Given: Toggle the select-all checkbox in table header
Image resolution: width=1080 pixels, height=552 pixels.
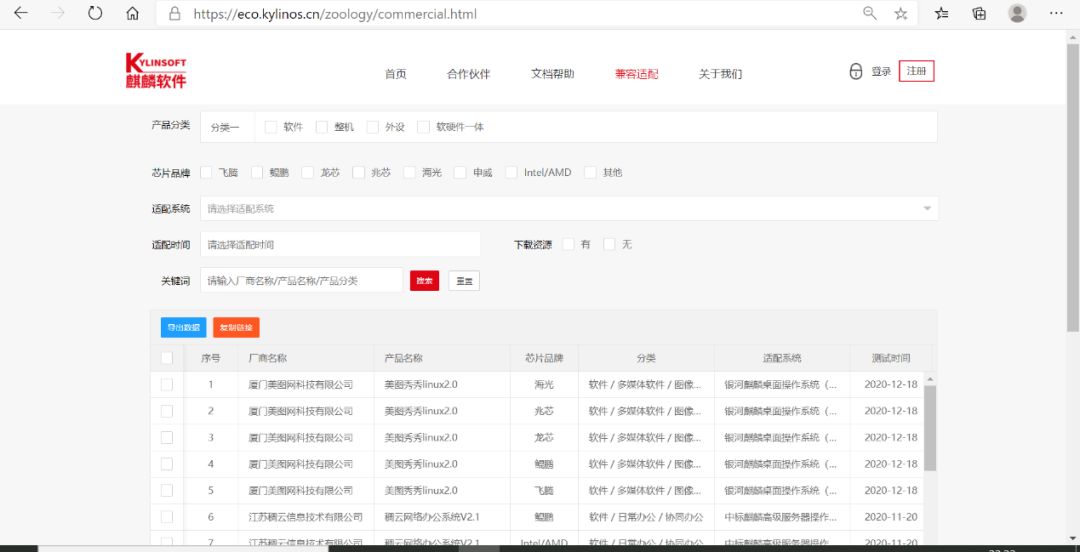Looking at the screenshot, I should pyautogui.click(x=167, y=358).
